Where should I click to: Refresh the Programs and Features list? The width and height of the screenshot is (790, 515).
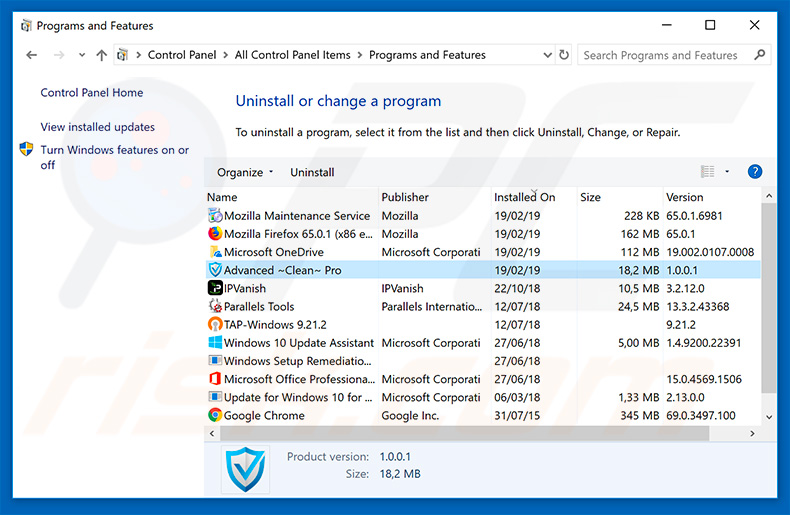click(x=564, y=54)
